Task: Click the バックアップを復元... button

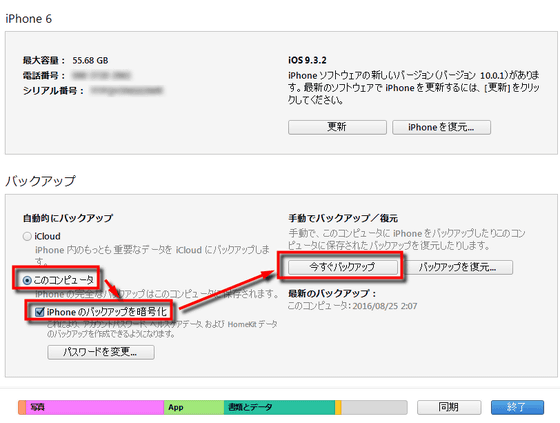Action: pos(458,267)
